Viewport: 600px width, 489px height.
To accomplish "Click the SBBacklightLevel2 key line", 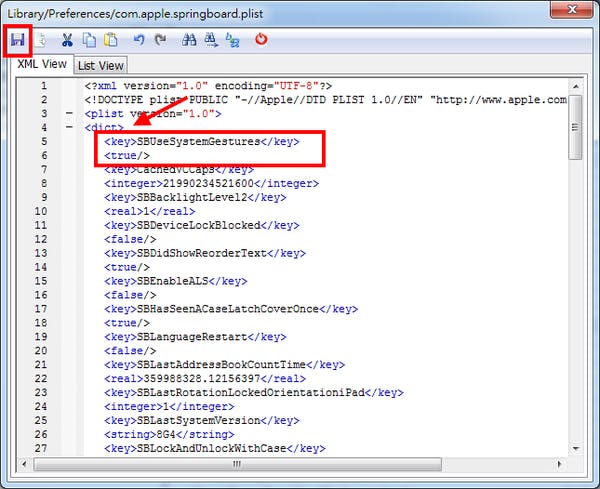I will [195, 197].
